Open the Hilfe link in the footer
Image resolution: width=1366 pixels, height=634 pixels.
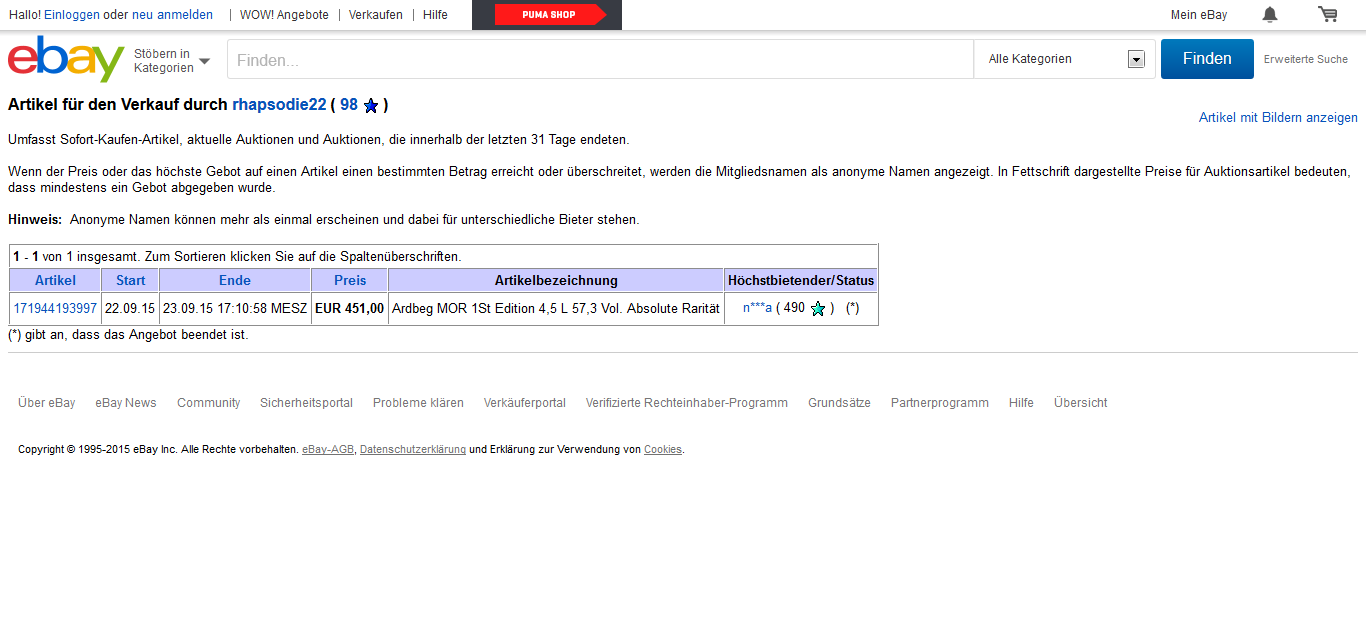[1021, 403]
